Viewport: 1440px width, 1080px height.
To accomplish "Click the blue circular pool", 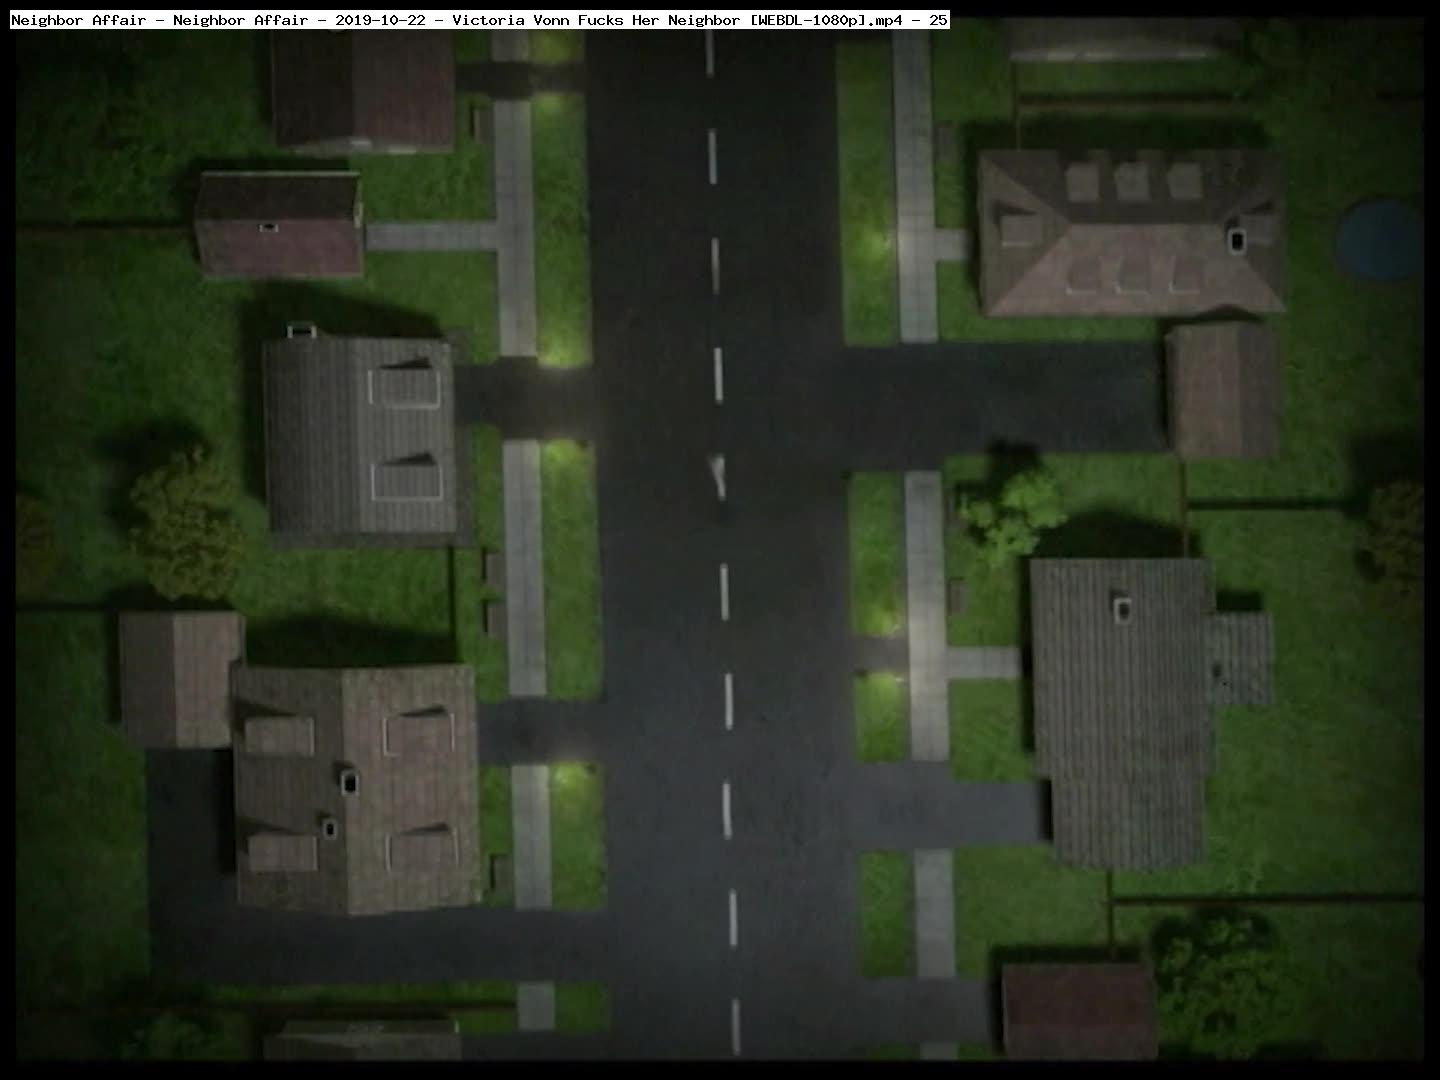I will [x=1380, y=240].
